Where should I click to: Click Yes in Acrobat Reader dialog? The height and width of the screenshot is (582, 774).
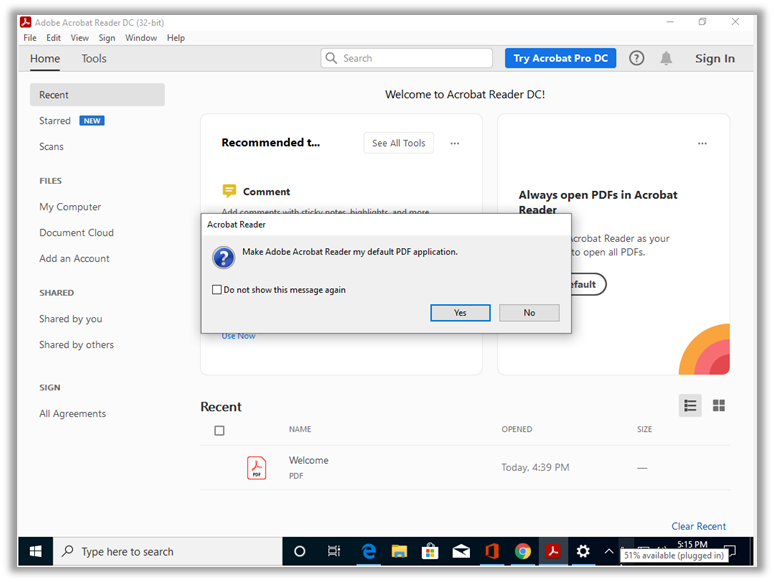point(460,313)
